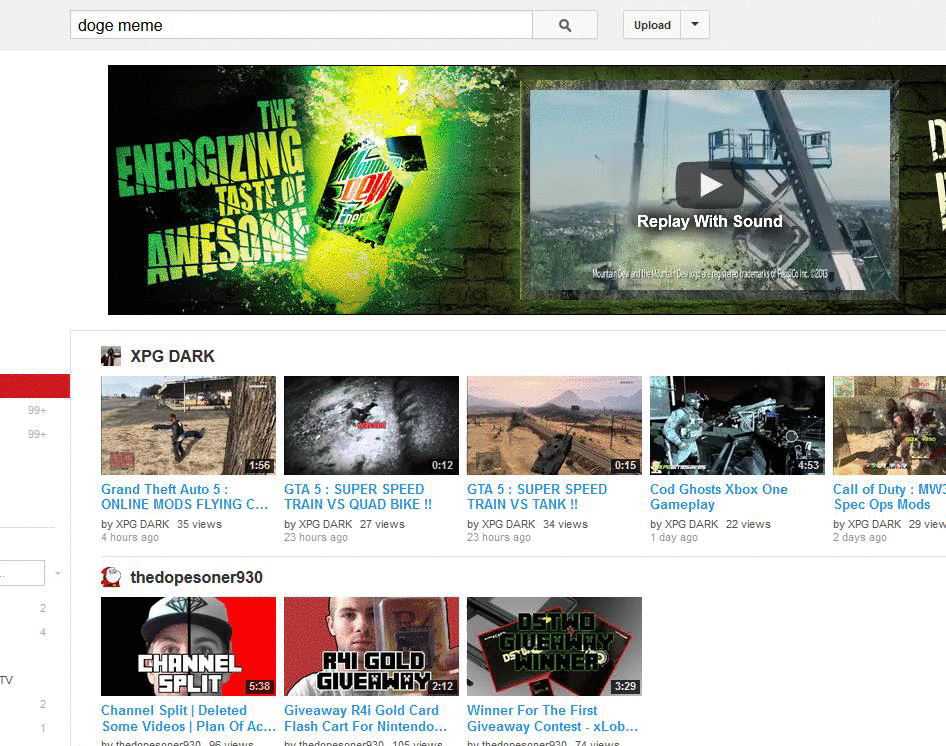Open Cod Ghosts Xbox One Gameplay thumbnail

coord(737,425)
